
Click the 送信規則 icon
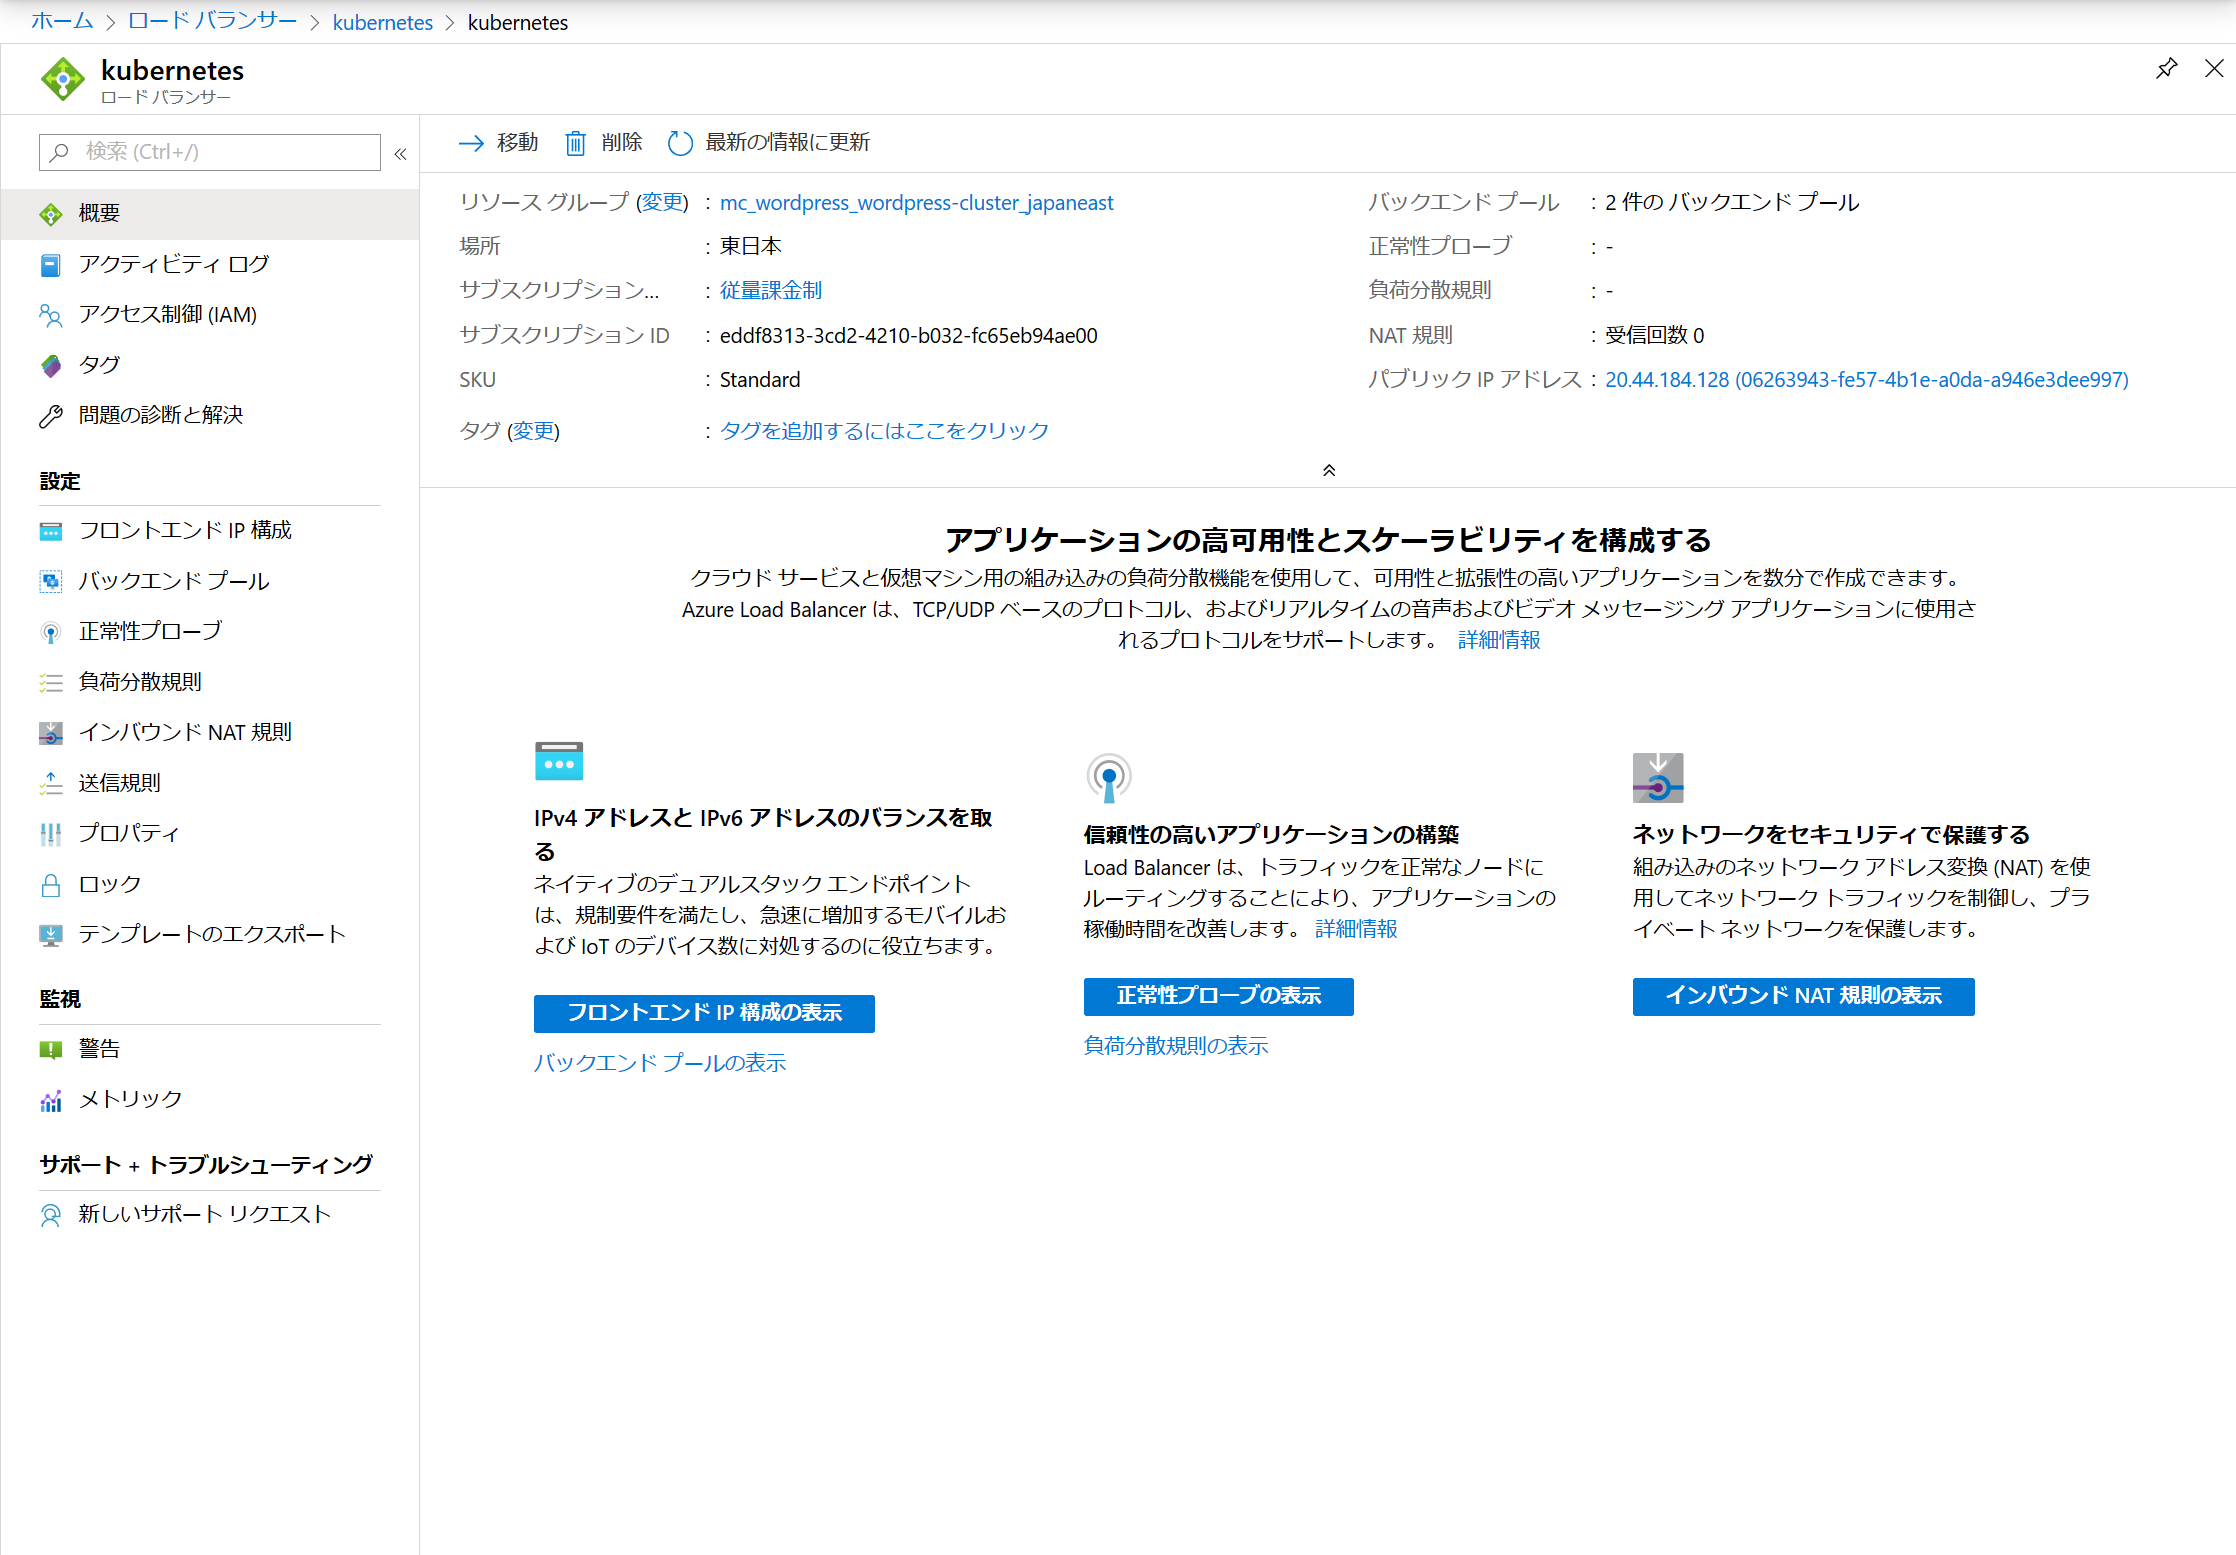pos(51,783)
